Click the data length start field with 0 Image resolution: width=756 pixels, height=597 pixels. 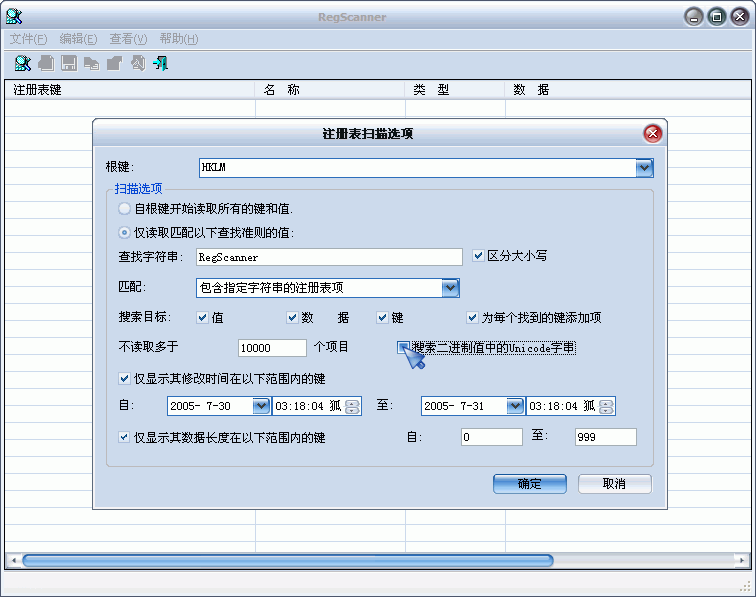click(492, 437)
